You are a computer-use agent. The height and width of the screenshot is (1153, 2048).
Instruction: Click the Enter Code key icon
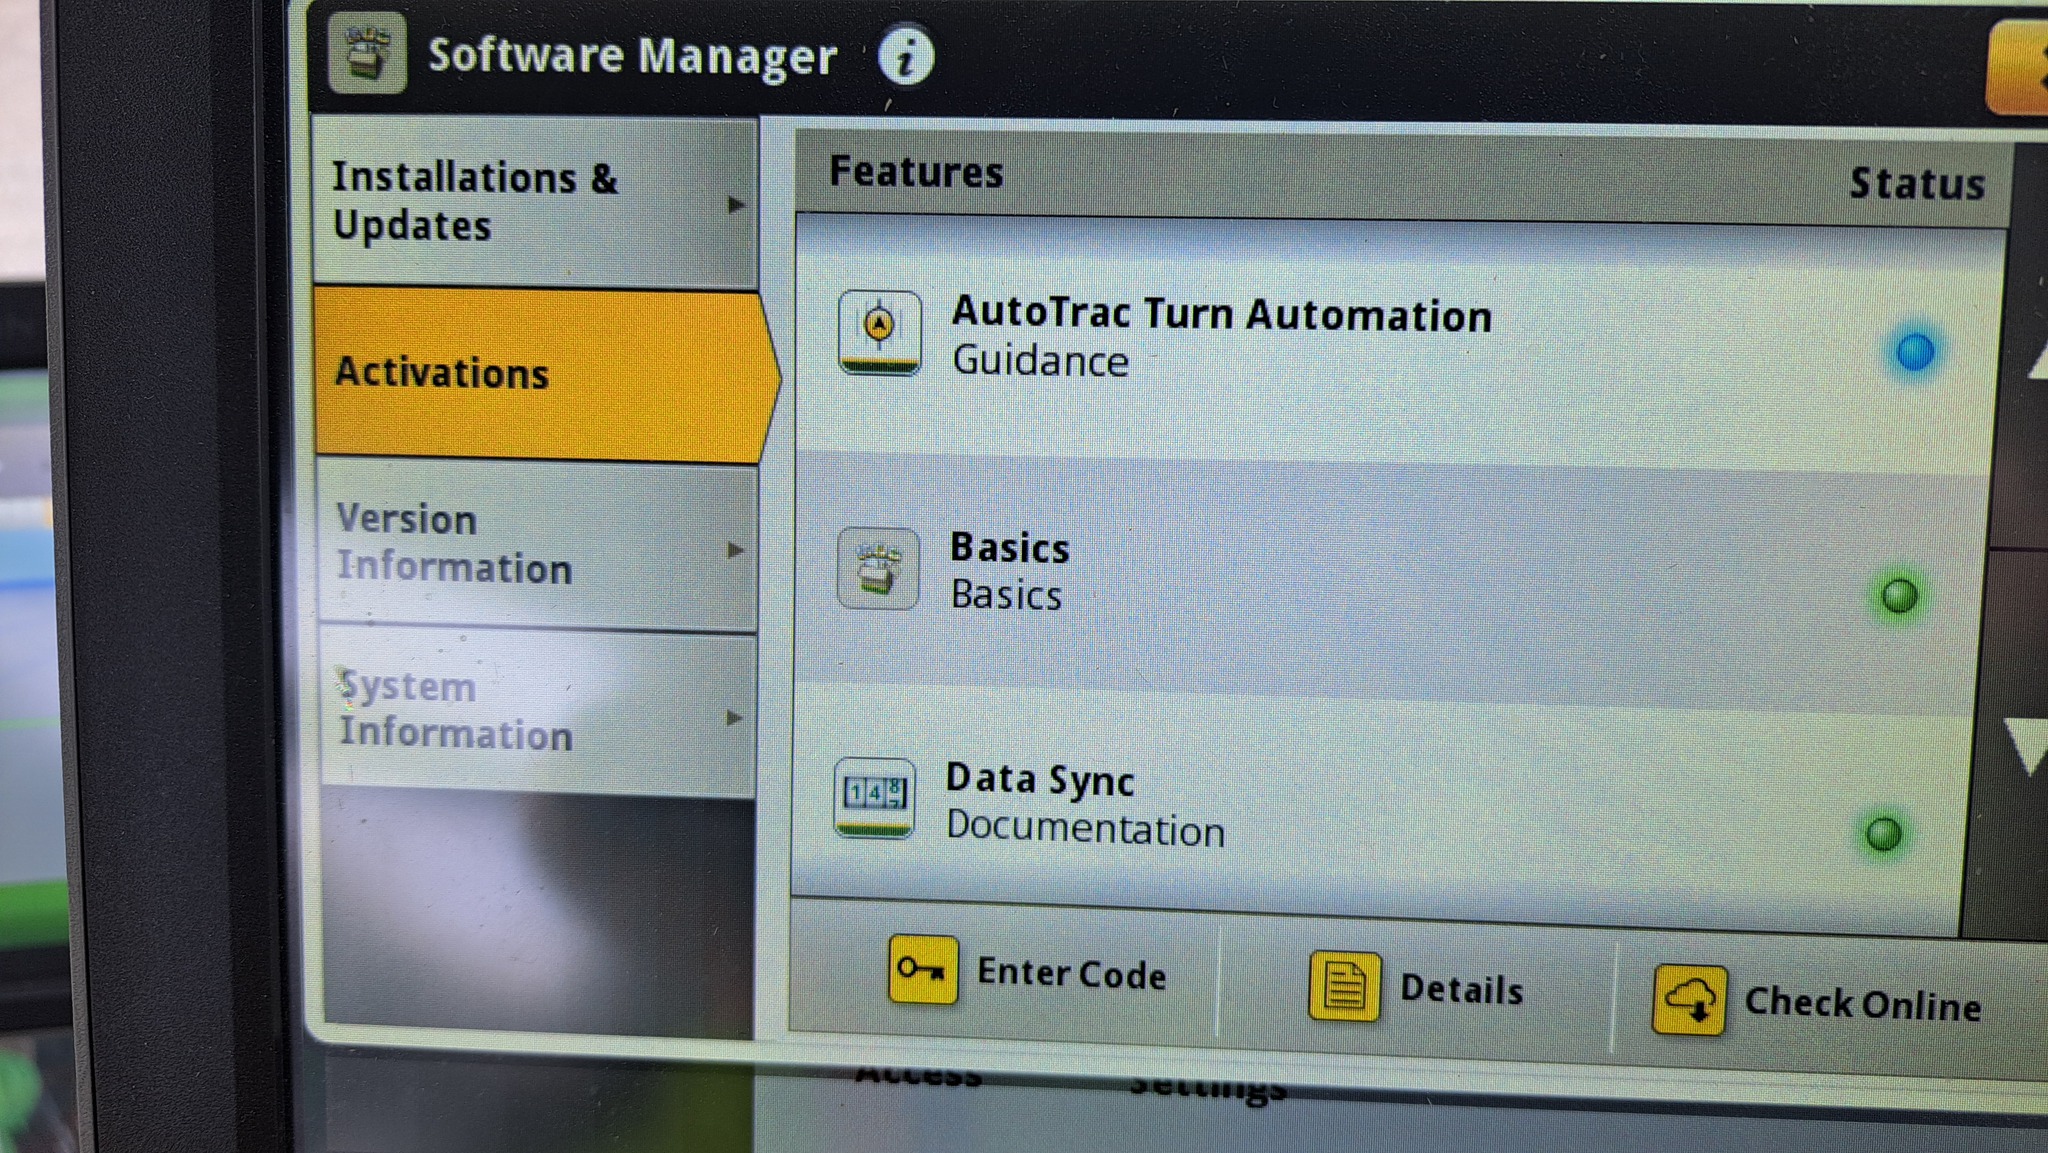pos(923,969)
